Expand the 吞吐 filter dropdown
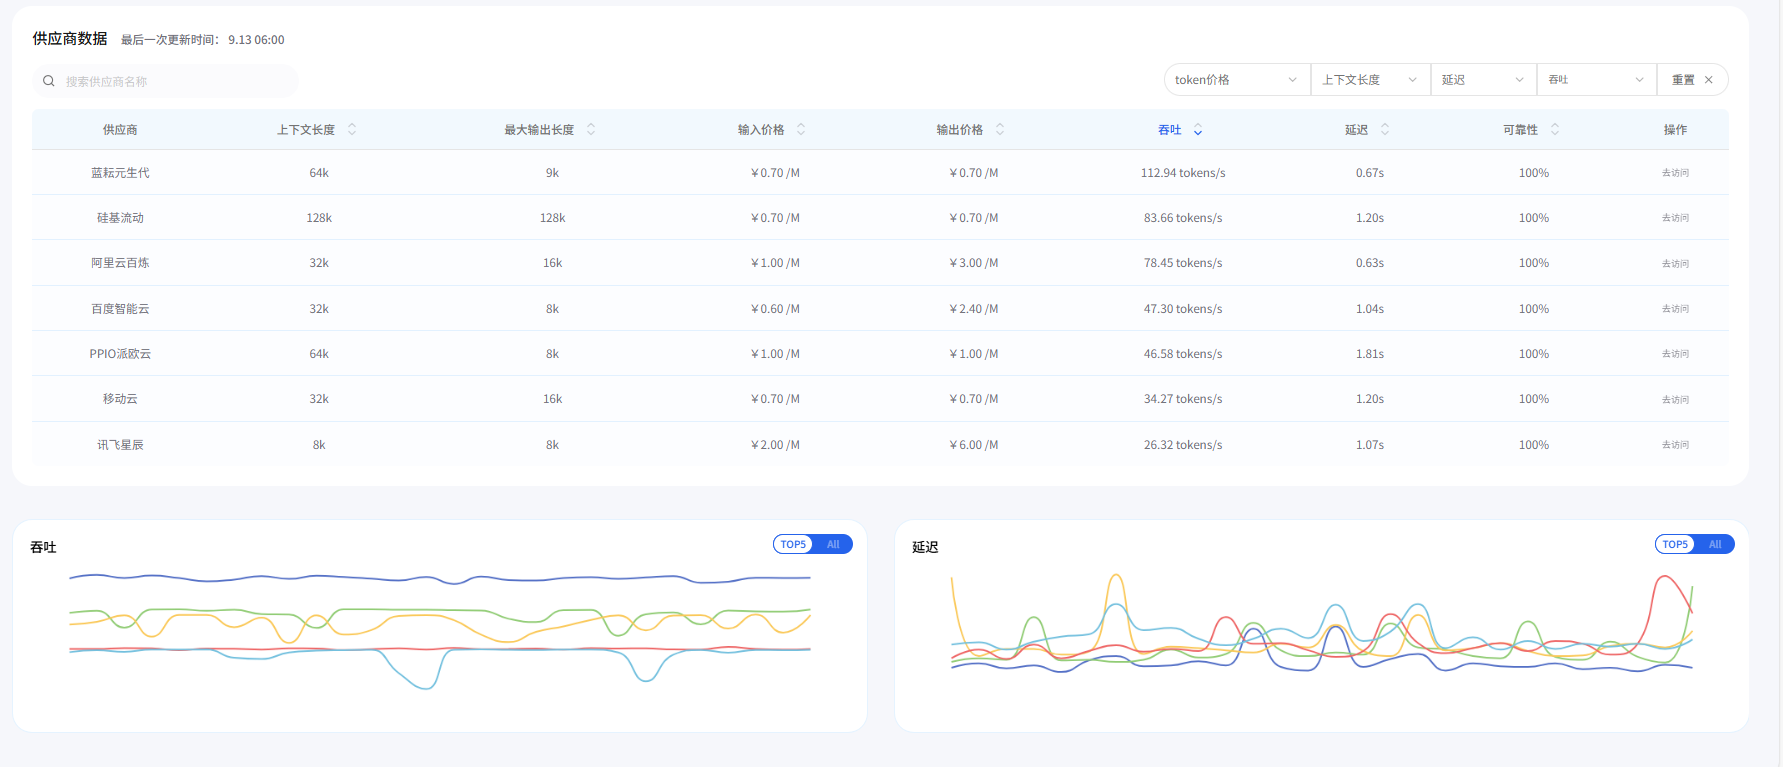Viewport: 1783px width, 767px height. 1596,80
